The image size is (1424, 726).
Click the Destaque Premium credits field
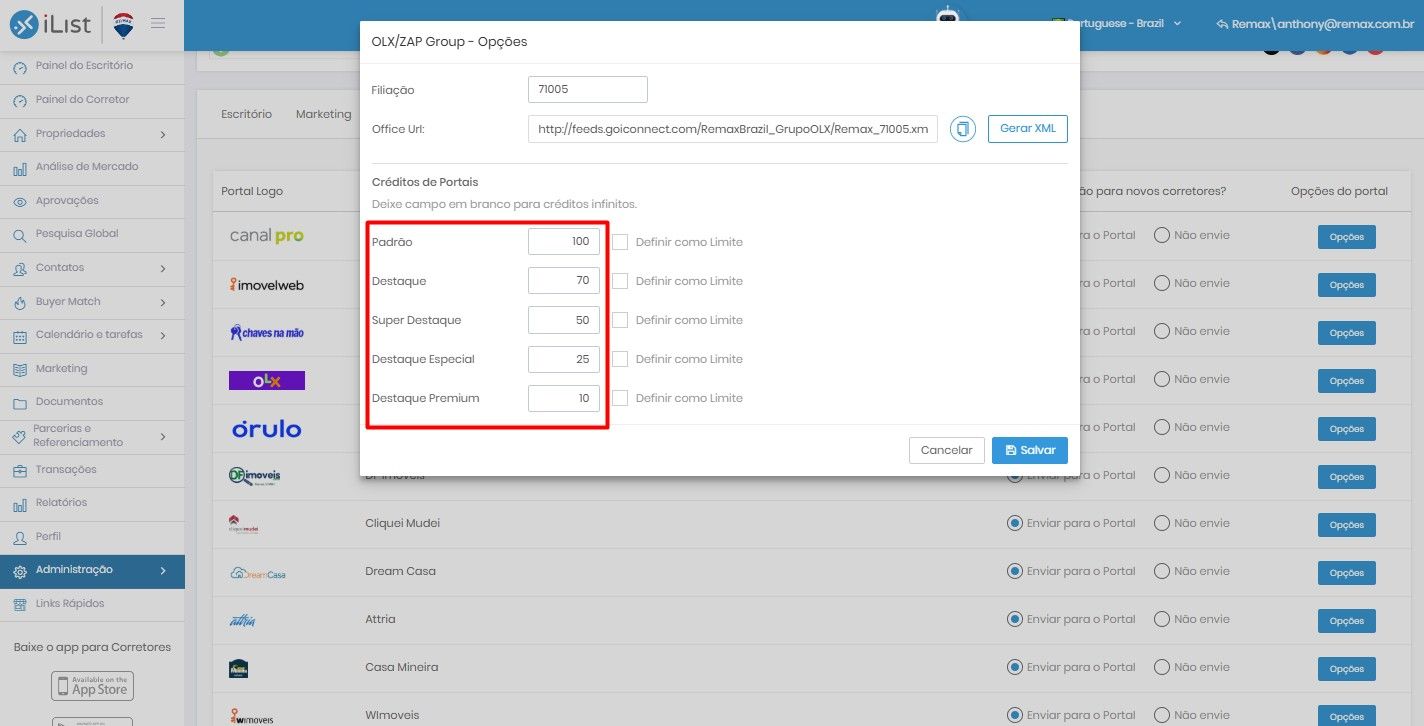[564, 398]
